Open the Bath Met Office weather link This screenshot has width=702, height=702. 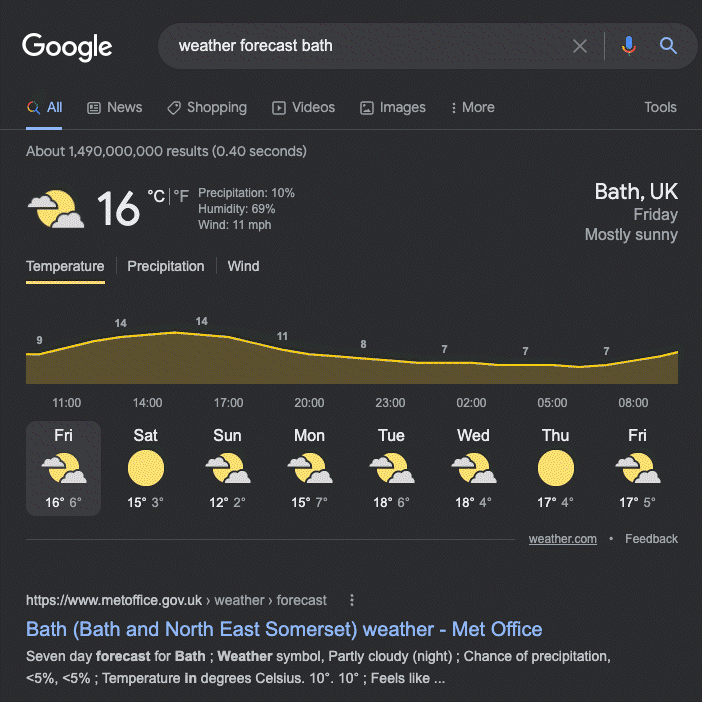(x=284, y=629)
